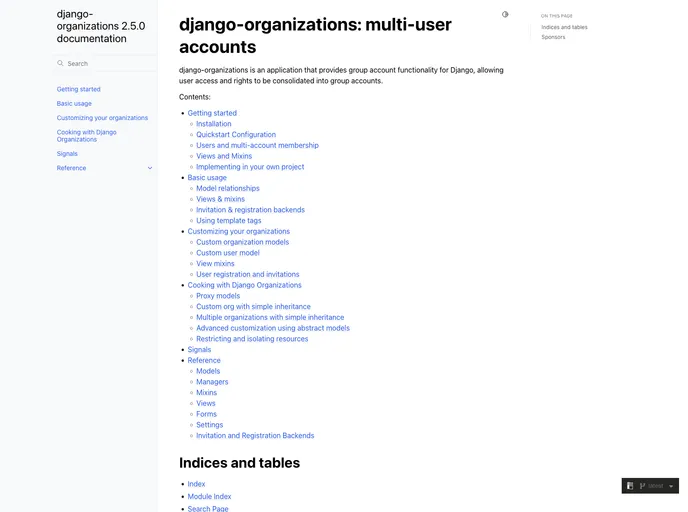Screen dimensions: 688x512
Task: Open Users and multi-account membership link
Action: coord(258,145)
